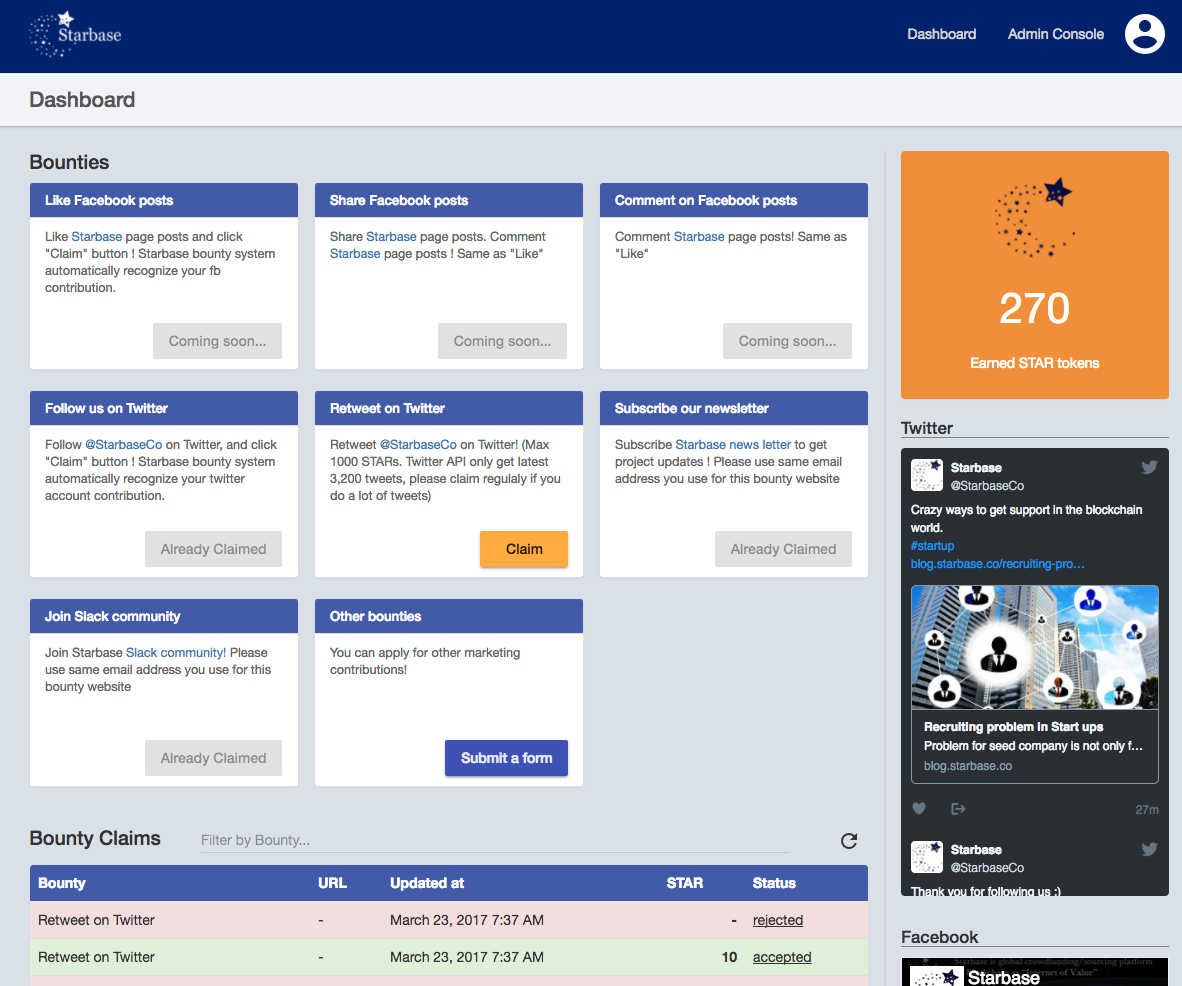Refresh the Bounty Claims list
Screen dimensions: 1182x986
pos(849,841)
